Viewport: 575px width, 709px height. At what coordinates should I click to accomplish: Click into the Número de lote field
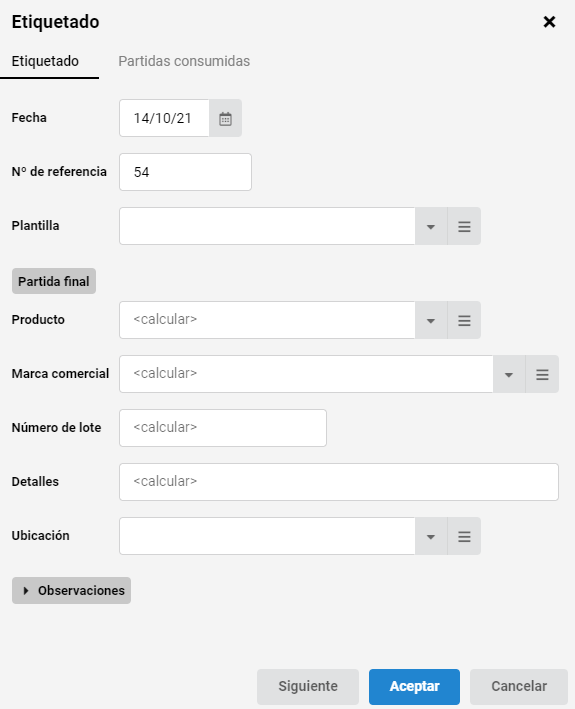[223, 428]
